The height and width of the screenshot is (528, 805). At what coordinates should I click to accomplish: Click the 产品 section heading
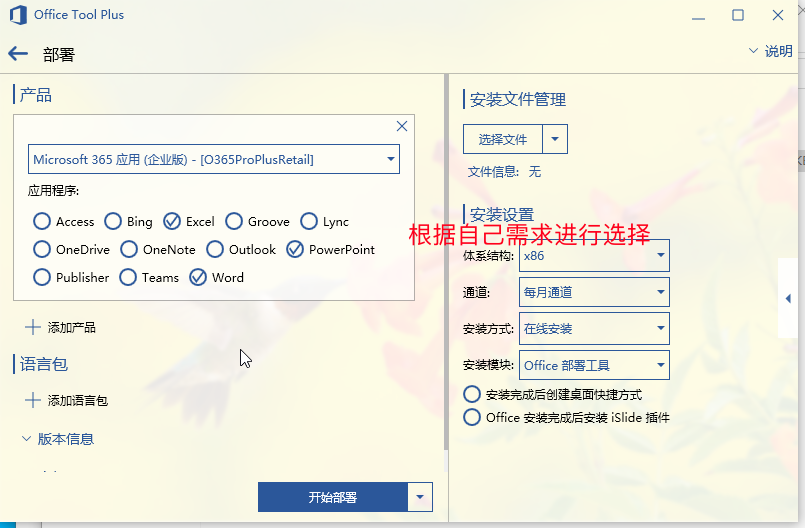point(35,95)
